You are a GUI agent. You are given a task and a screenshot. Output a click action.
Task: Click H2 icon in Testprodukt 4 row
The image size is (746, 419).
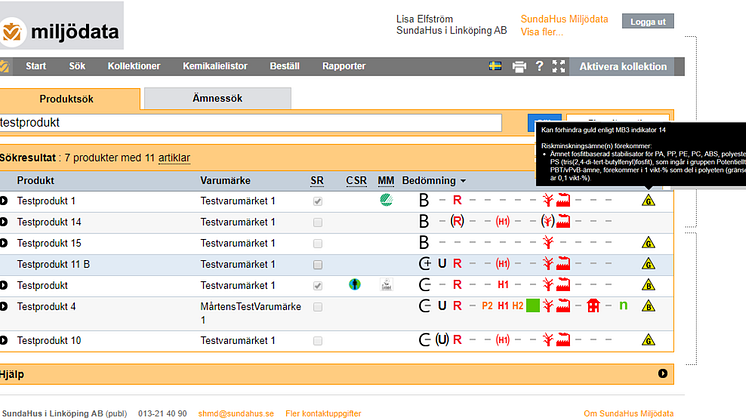pyautogui.click(x=518, y=306)
